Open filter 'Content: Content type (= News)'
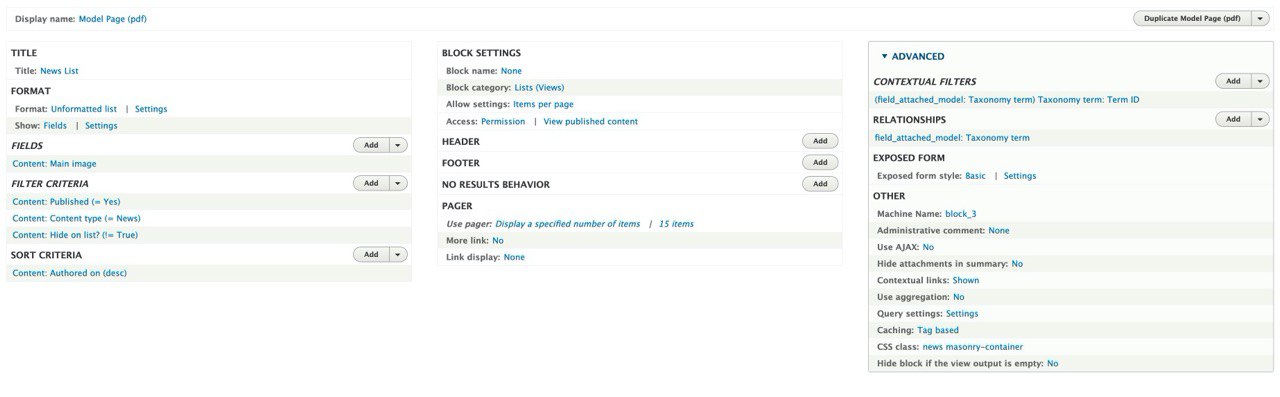The image size is (1280, 397). coord(76,218)
